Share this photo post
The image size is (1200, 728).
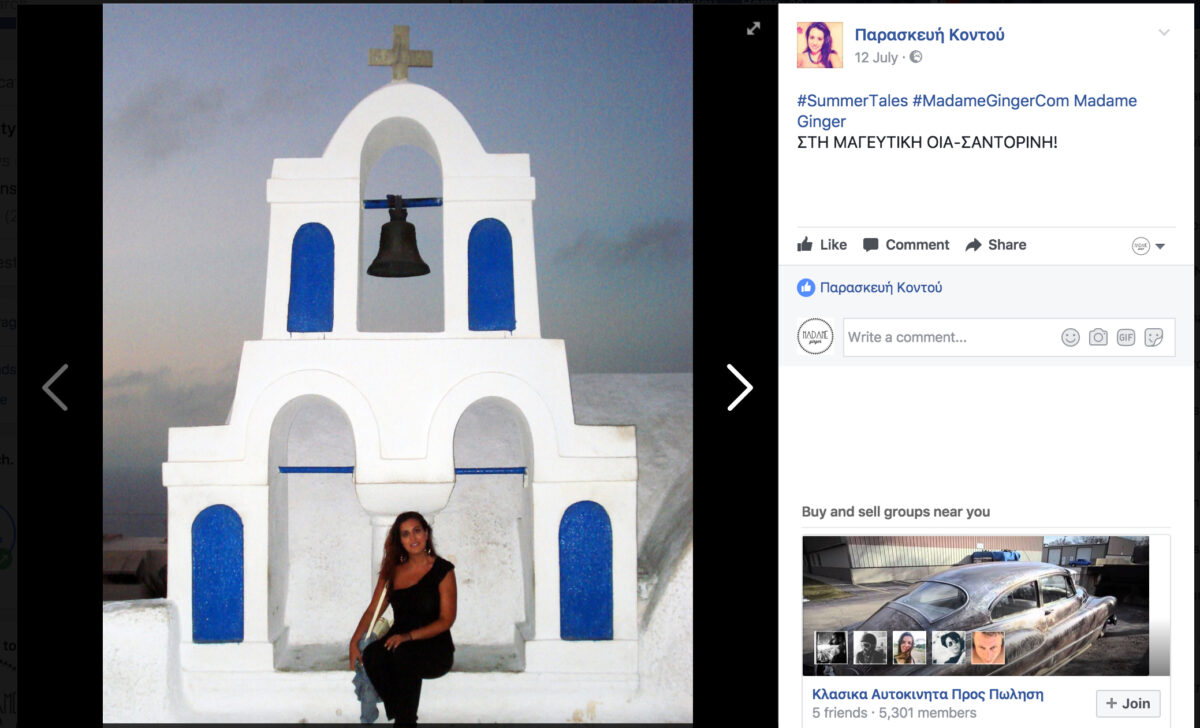click(996, 245)
